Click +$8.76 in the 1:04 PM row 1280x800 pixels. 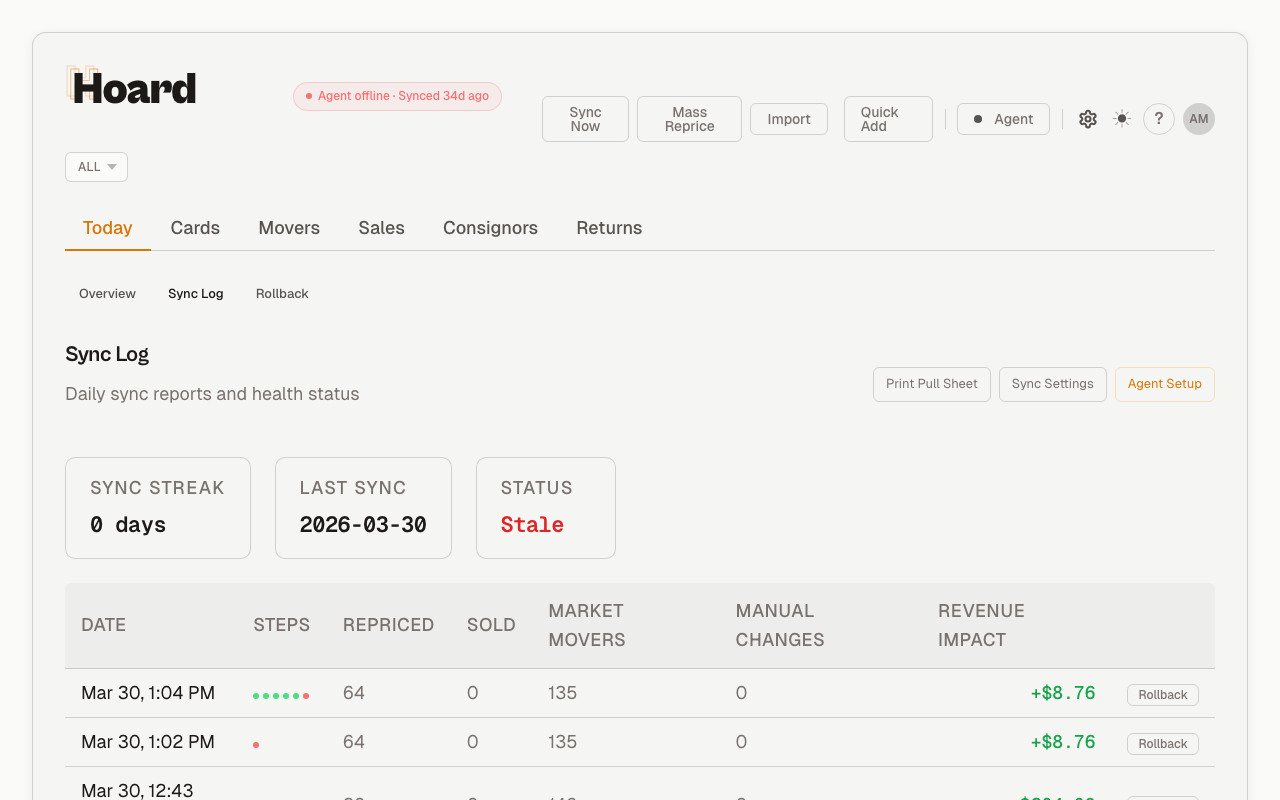[1063, 693]
